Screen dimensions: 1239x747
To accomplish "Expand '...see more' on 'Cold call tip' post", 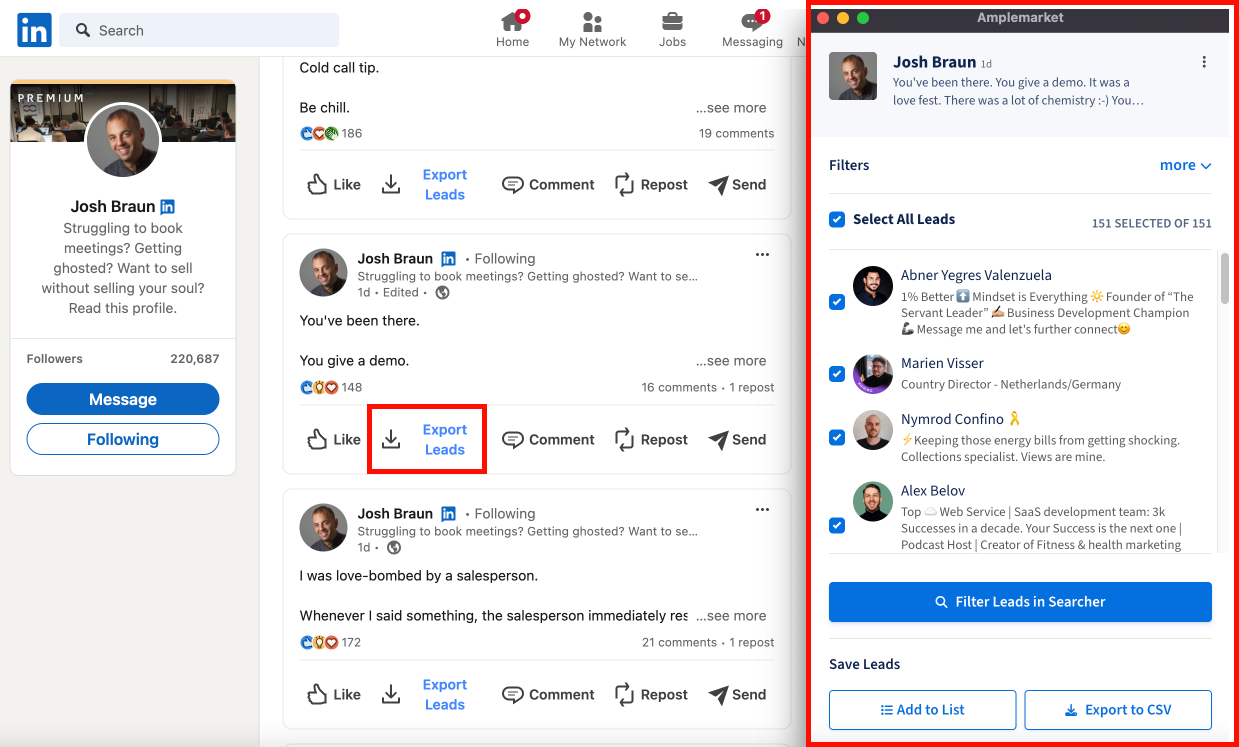I will coord(732,107).
